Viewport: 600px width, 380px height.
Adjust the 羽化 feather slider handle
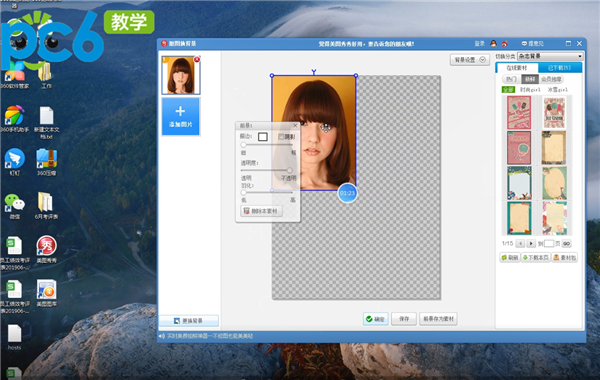click(x=243, y=192)
